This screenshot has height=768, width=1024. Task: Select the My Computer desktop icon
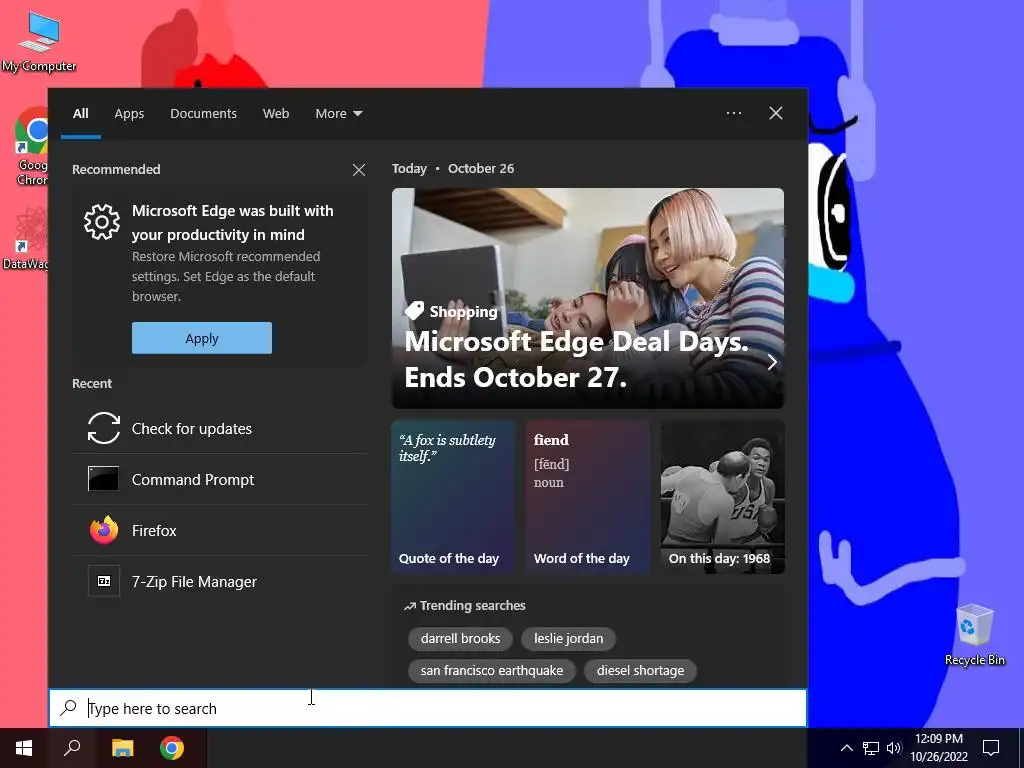click(39, 42)
